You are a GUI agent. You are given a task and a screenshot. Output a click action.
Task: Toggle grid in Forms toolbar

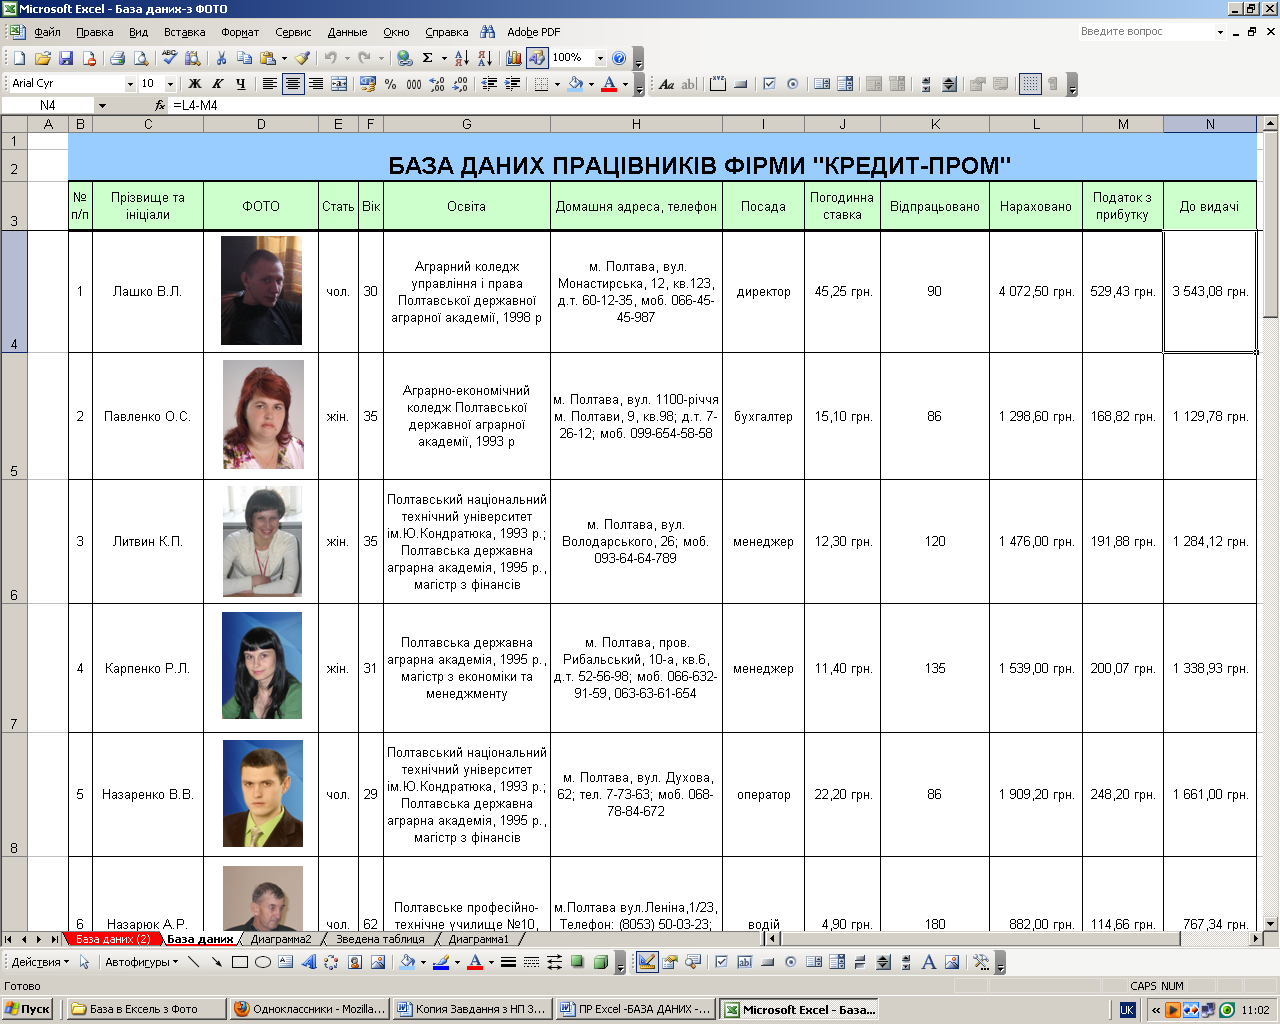tap(1030, 84)
